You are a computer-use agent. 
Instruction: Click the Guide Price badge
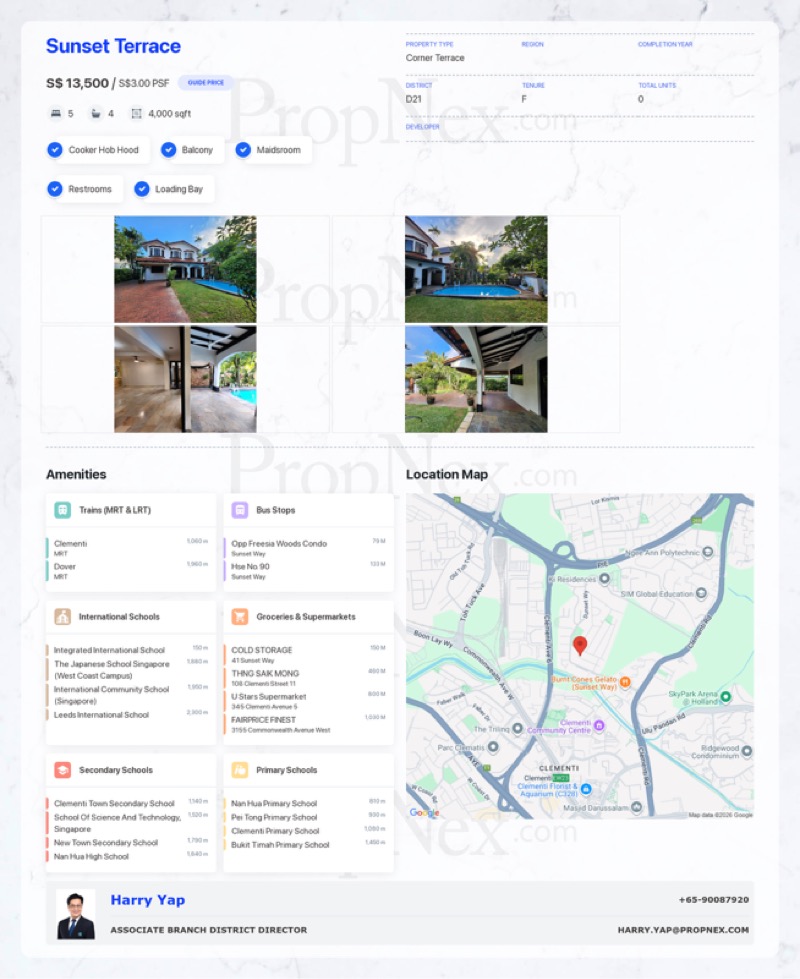pyautogui.click(x=207, y=83)
